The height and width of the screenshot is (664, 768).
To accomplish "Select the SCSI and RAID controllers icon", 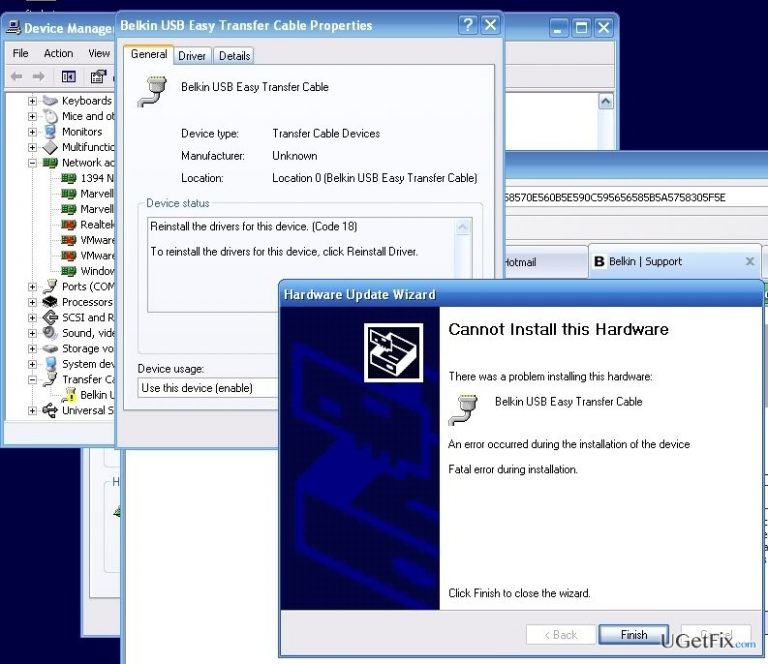I will 50,318.
